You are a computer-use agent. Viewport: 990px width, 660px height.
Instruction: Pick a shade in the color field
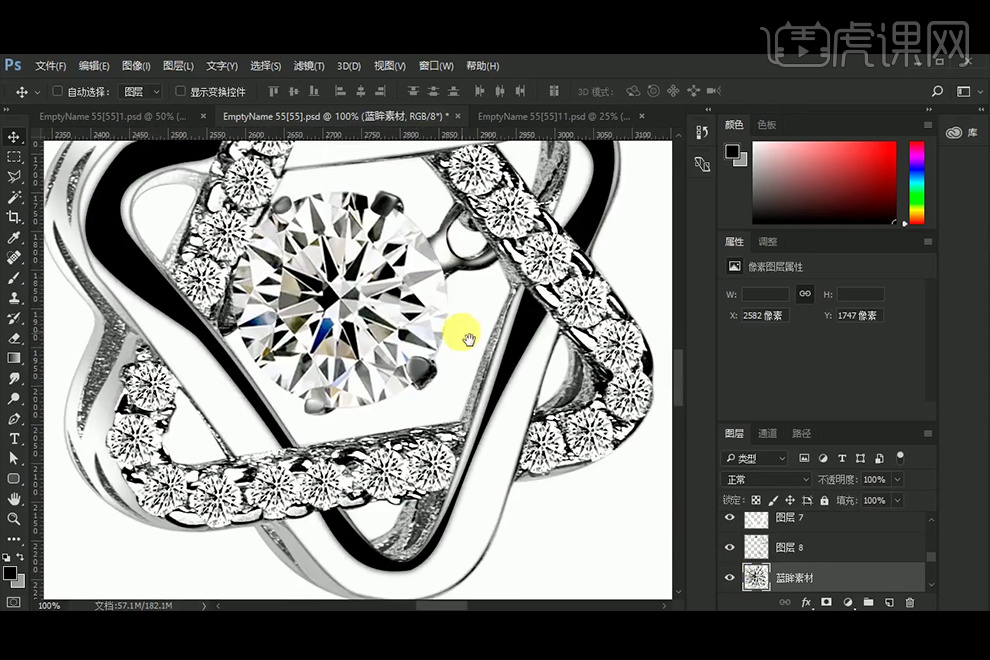824,183
